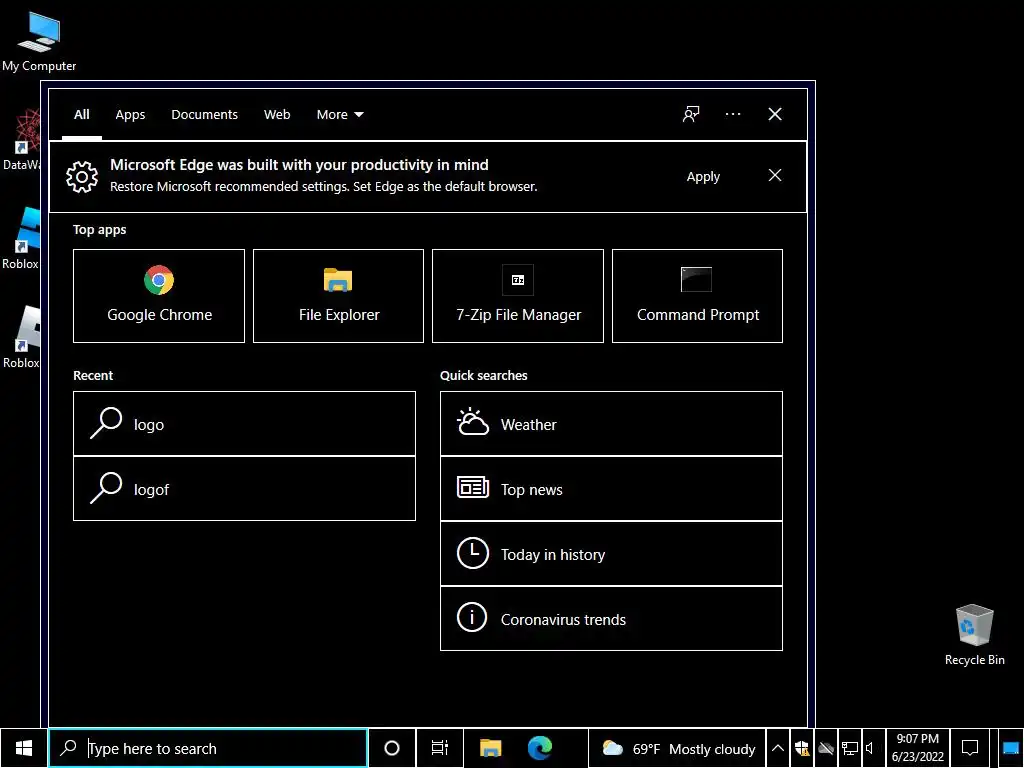Switch to the Web tab
The height and width of the screenshot is (768, 1024).
click(277, 114)
